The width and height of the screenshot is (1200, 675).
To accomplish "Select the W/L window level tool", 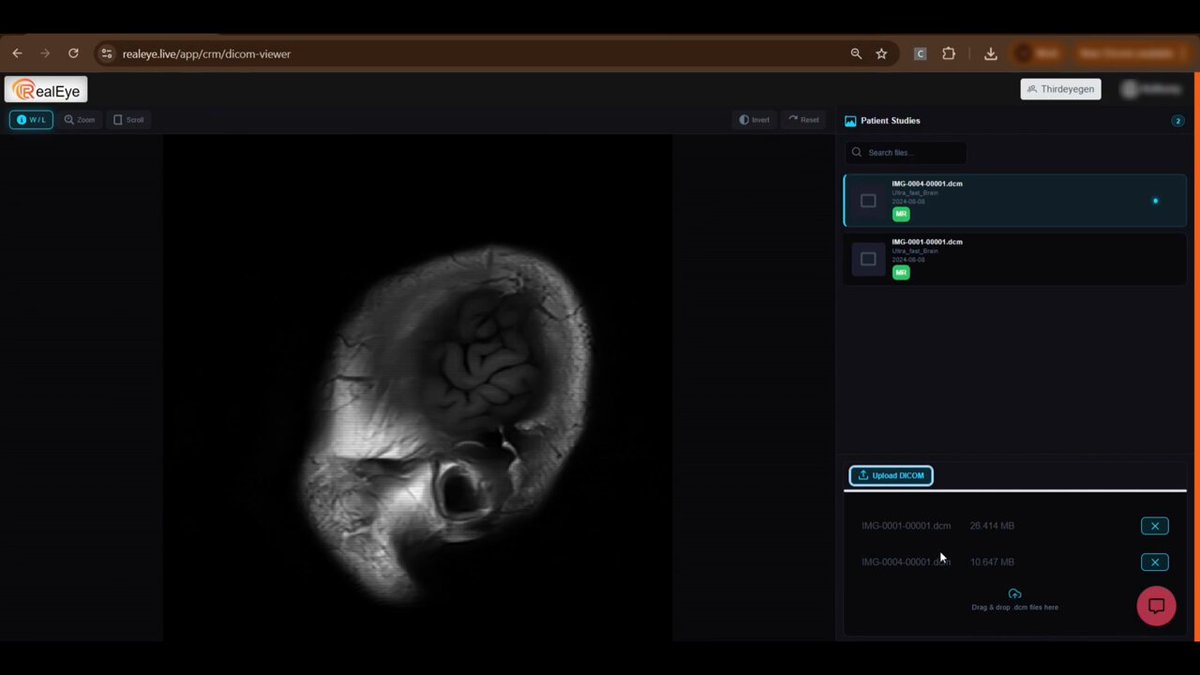I will pos(31,120).
